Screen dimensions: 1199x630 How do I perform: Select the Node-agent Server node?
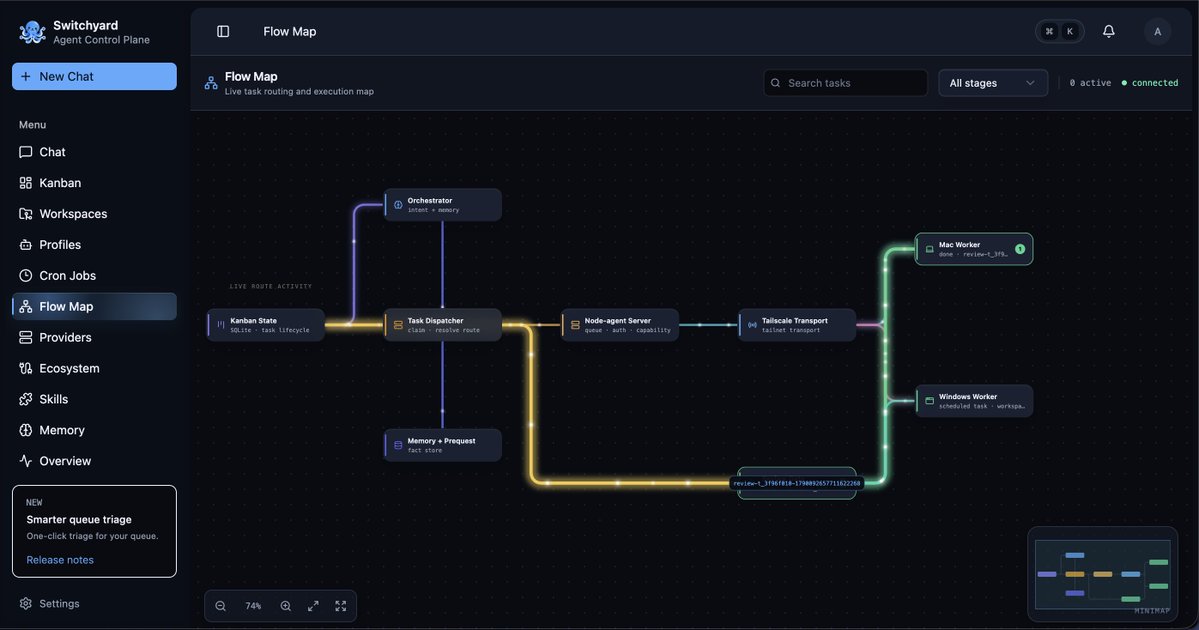pos(620,325)
